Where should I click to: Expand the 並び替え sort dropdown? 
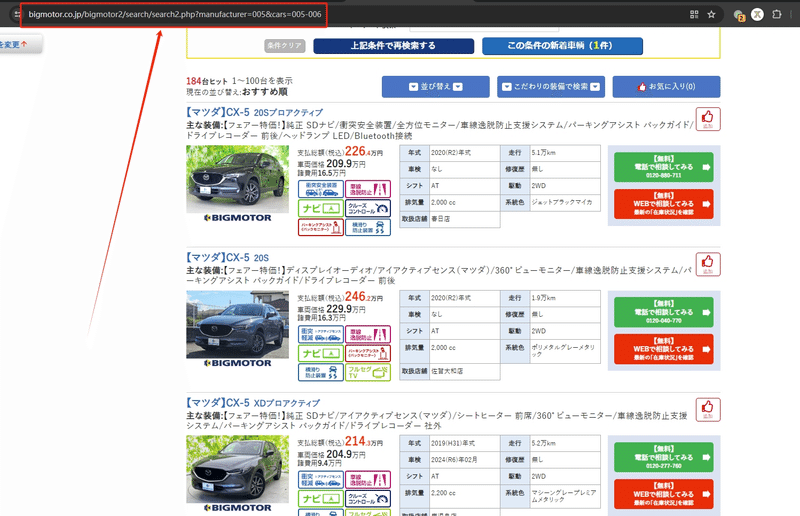(x=436, y=87)
